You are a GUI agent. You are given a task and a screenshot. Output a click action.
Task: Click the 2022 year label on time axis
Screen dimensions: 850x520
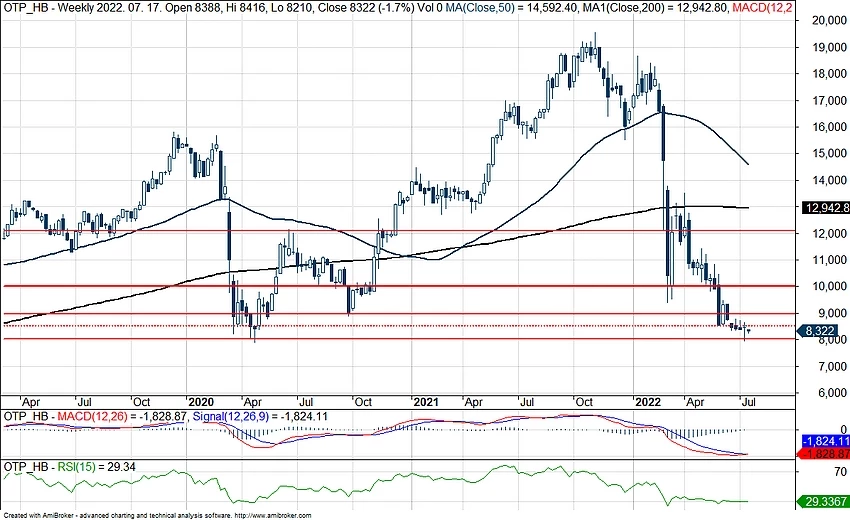point(648,402)
